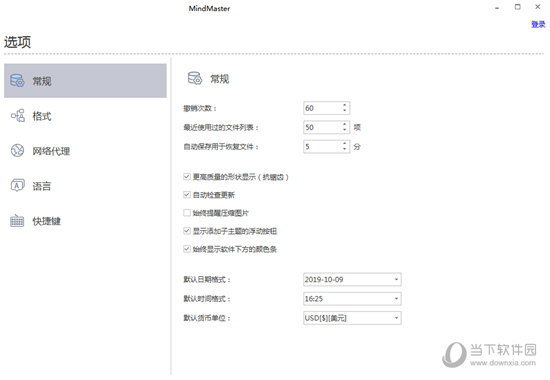Close the MindMaster window
Viewport: 550px width, 380px height.
pyautogui.click(x=537, y=7)
